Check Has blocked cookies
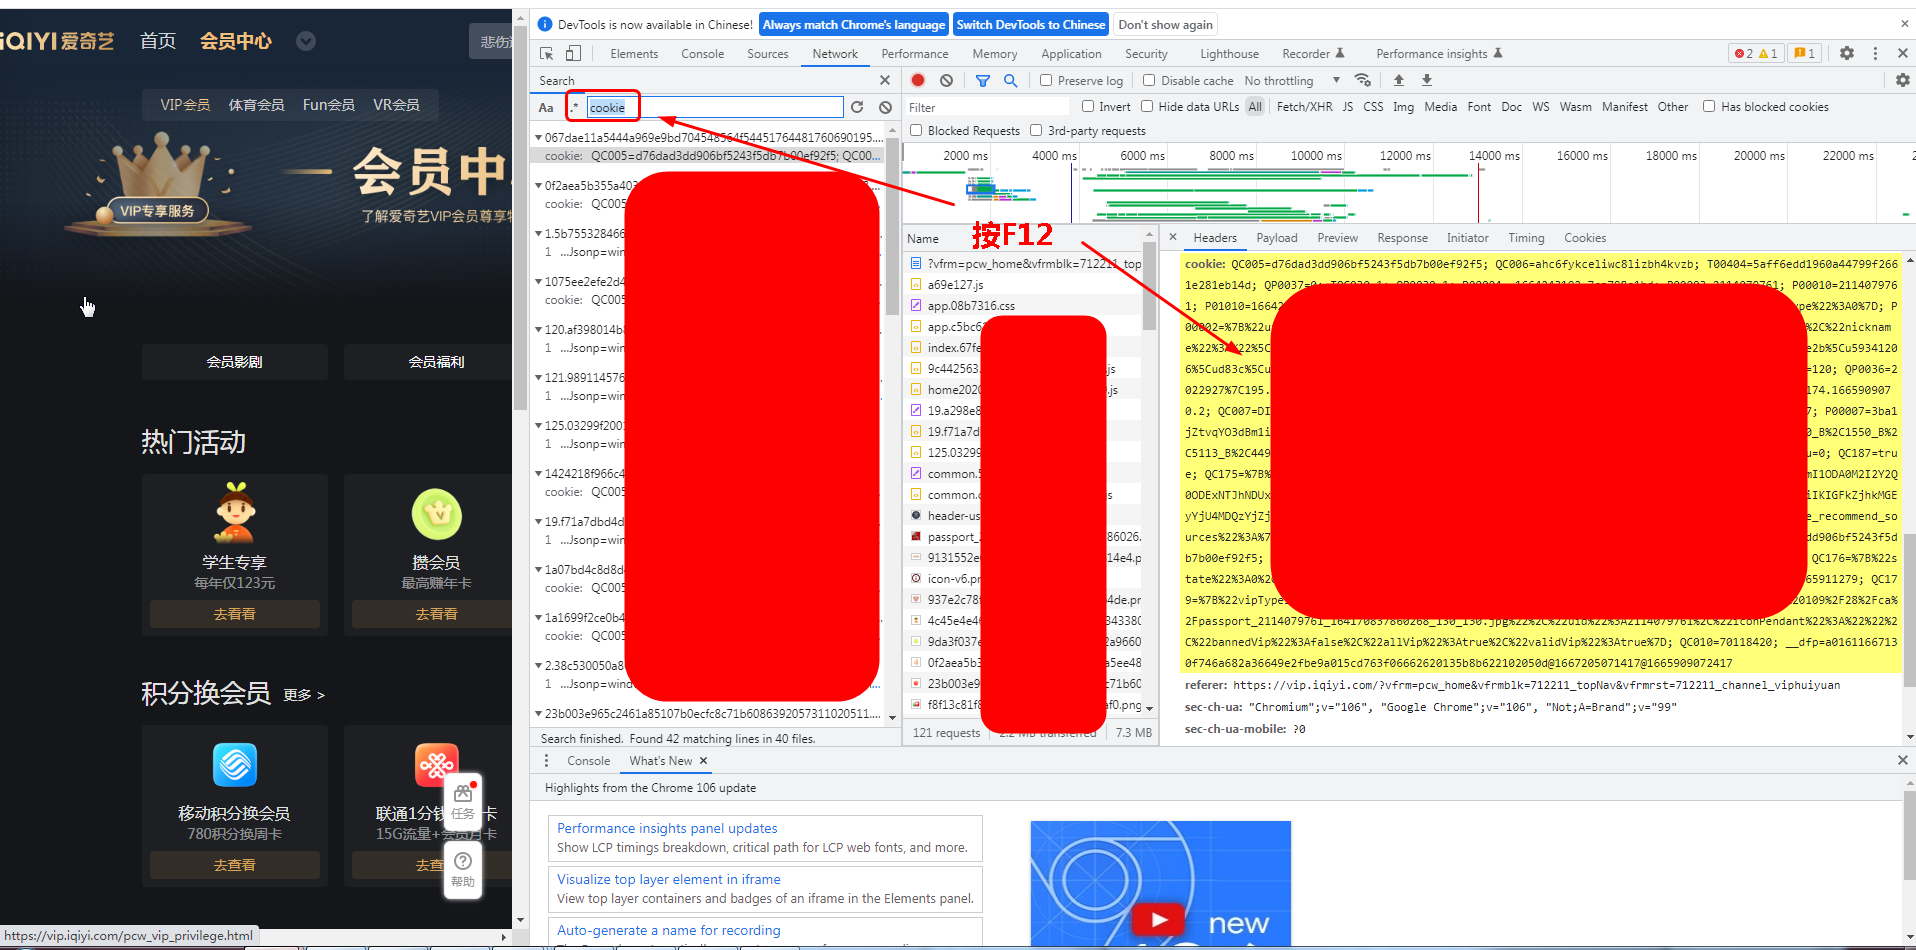The image size is (1916, 950). (1709, 106)
